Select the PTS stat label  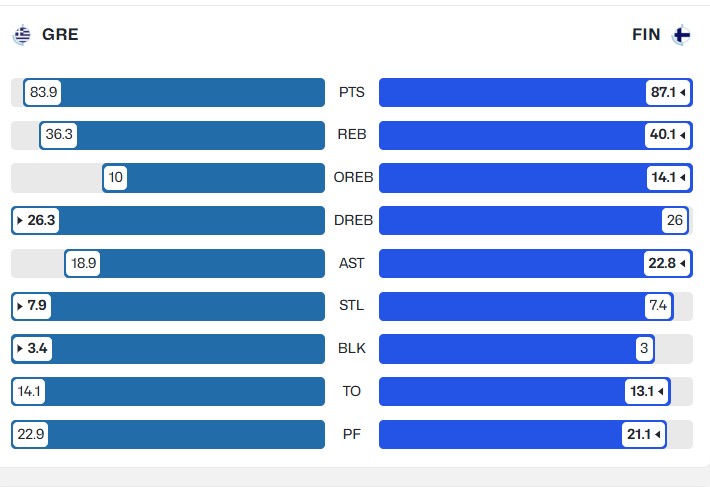point(352,92)
